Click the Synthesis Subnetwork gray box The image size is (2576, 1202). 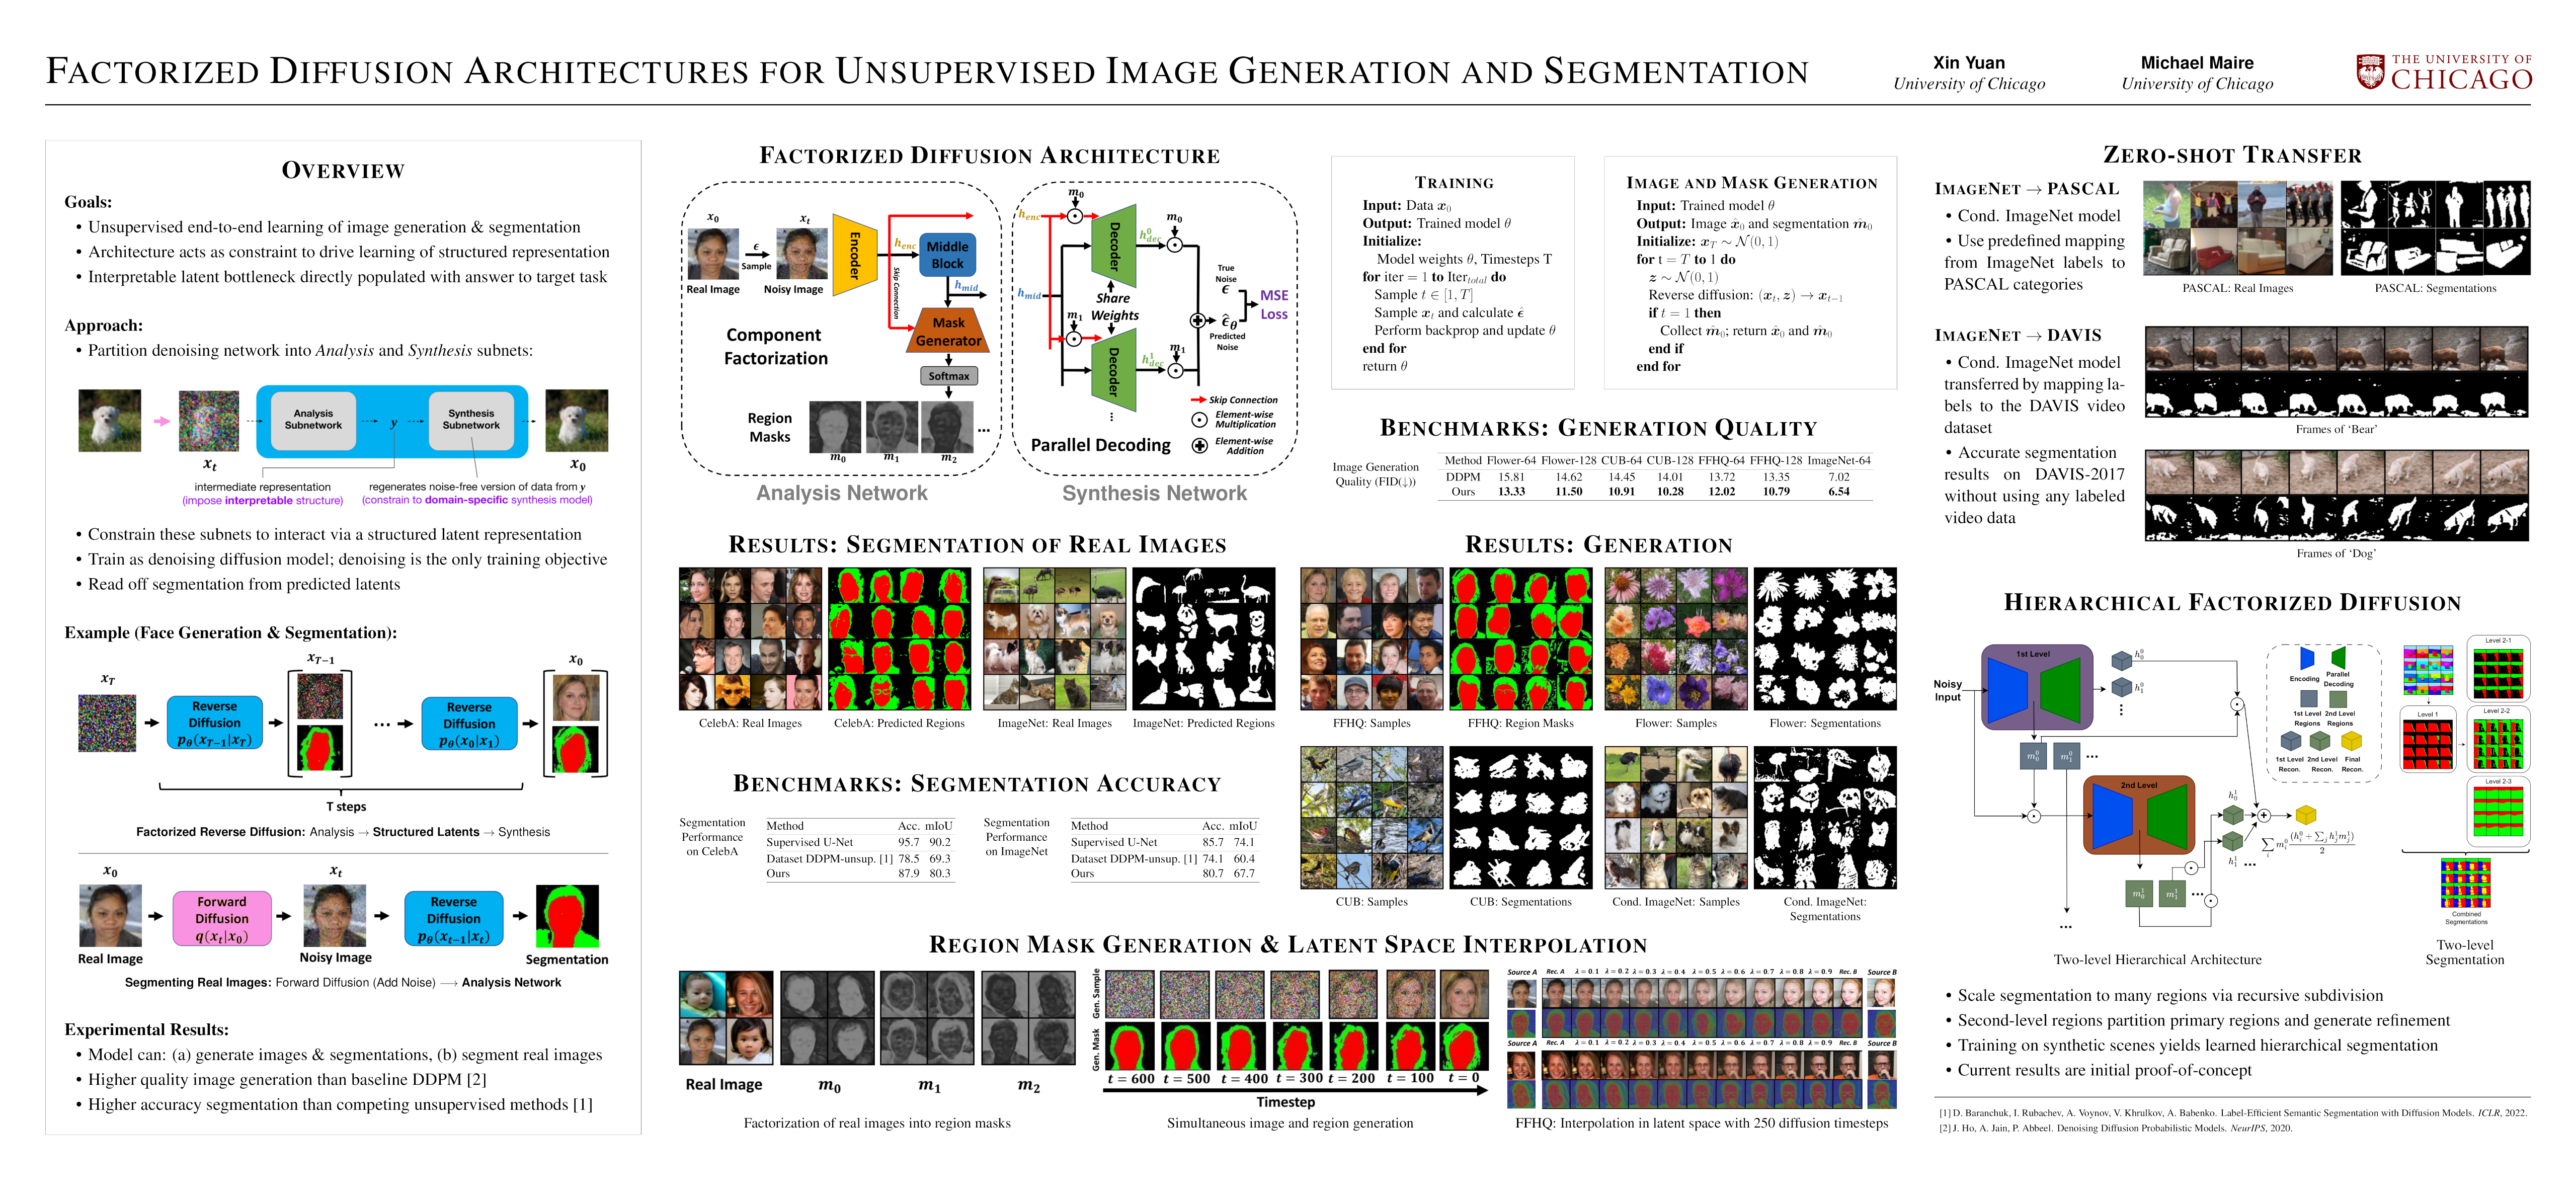[471, 420]
